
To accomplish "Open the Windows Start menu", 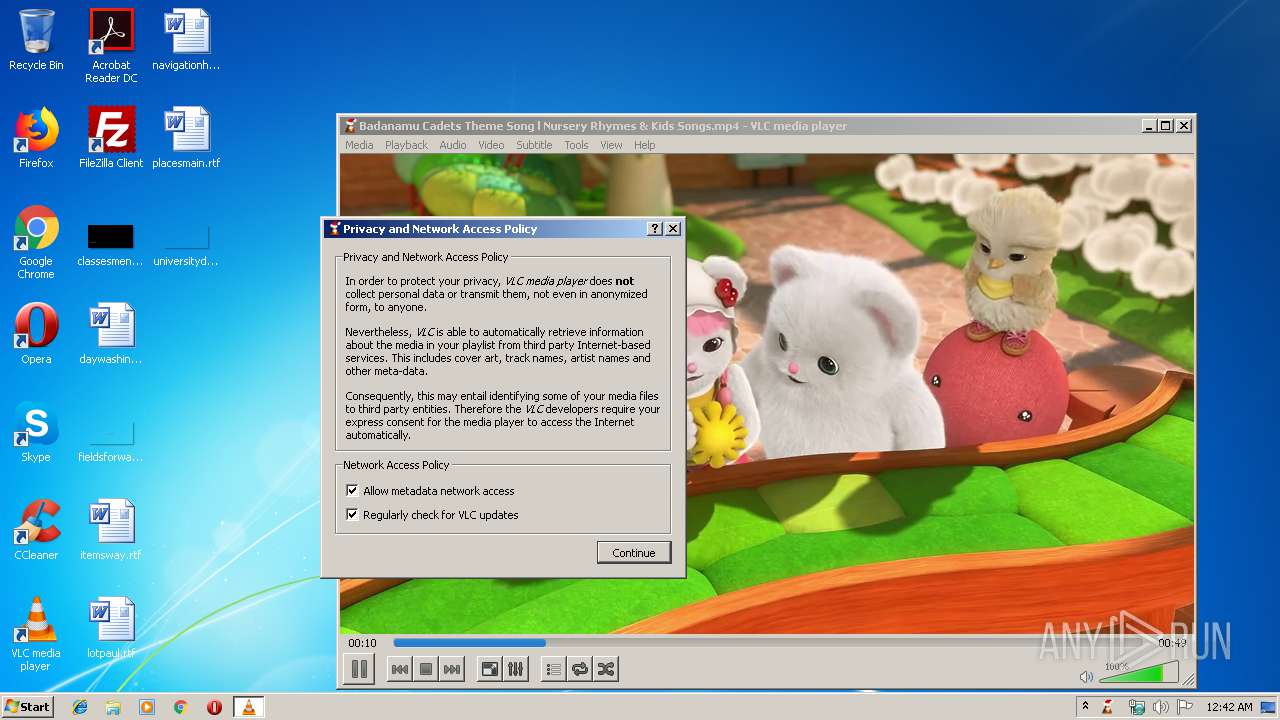I will (27, 707).
